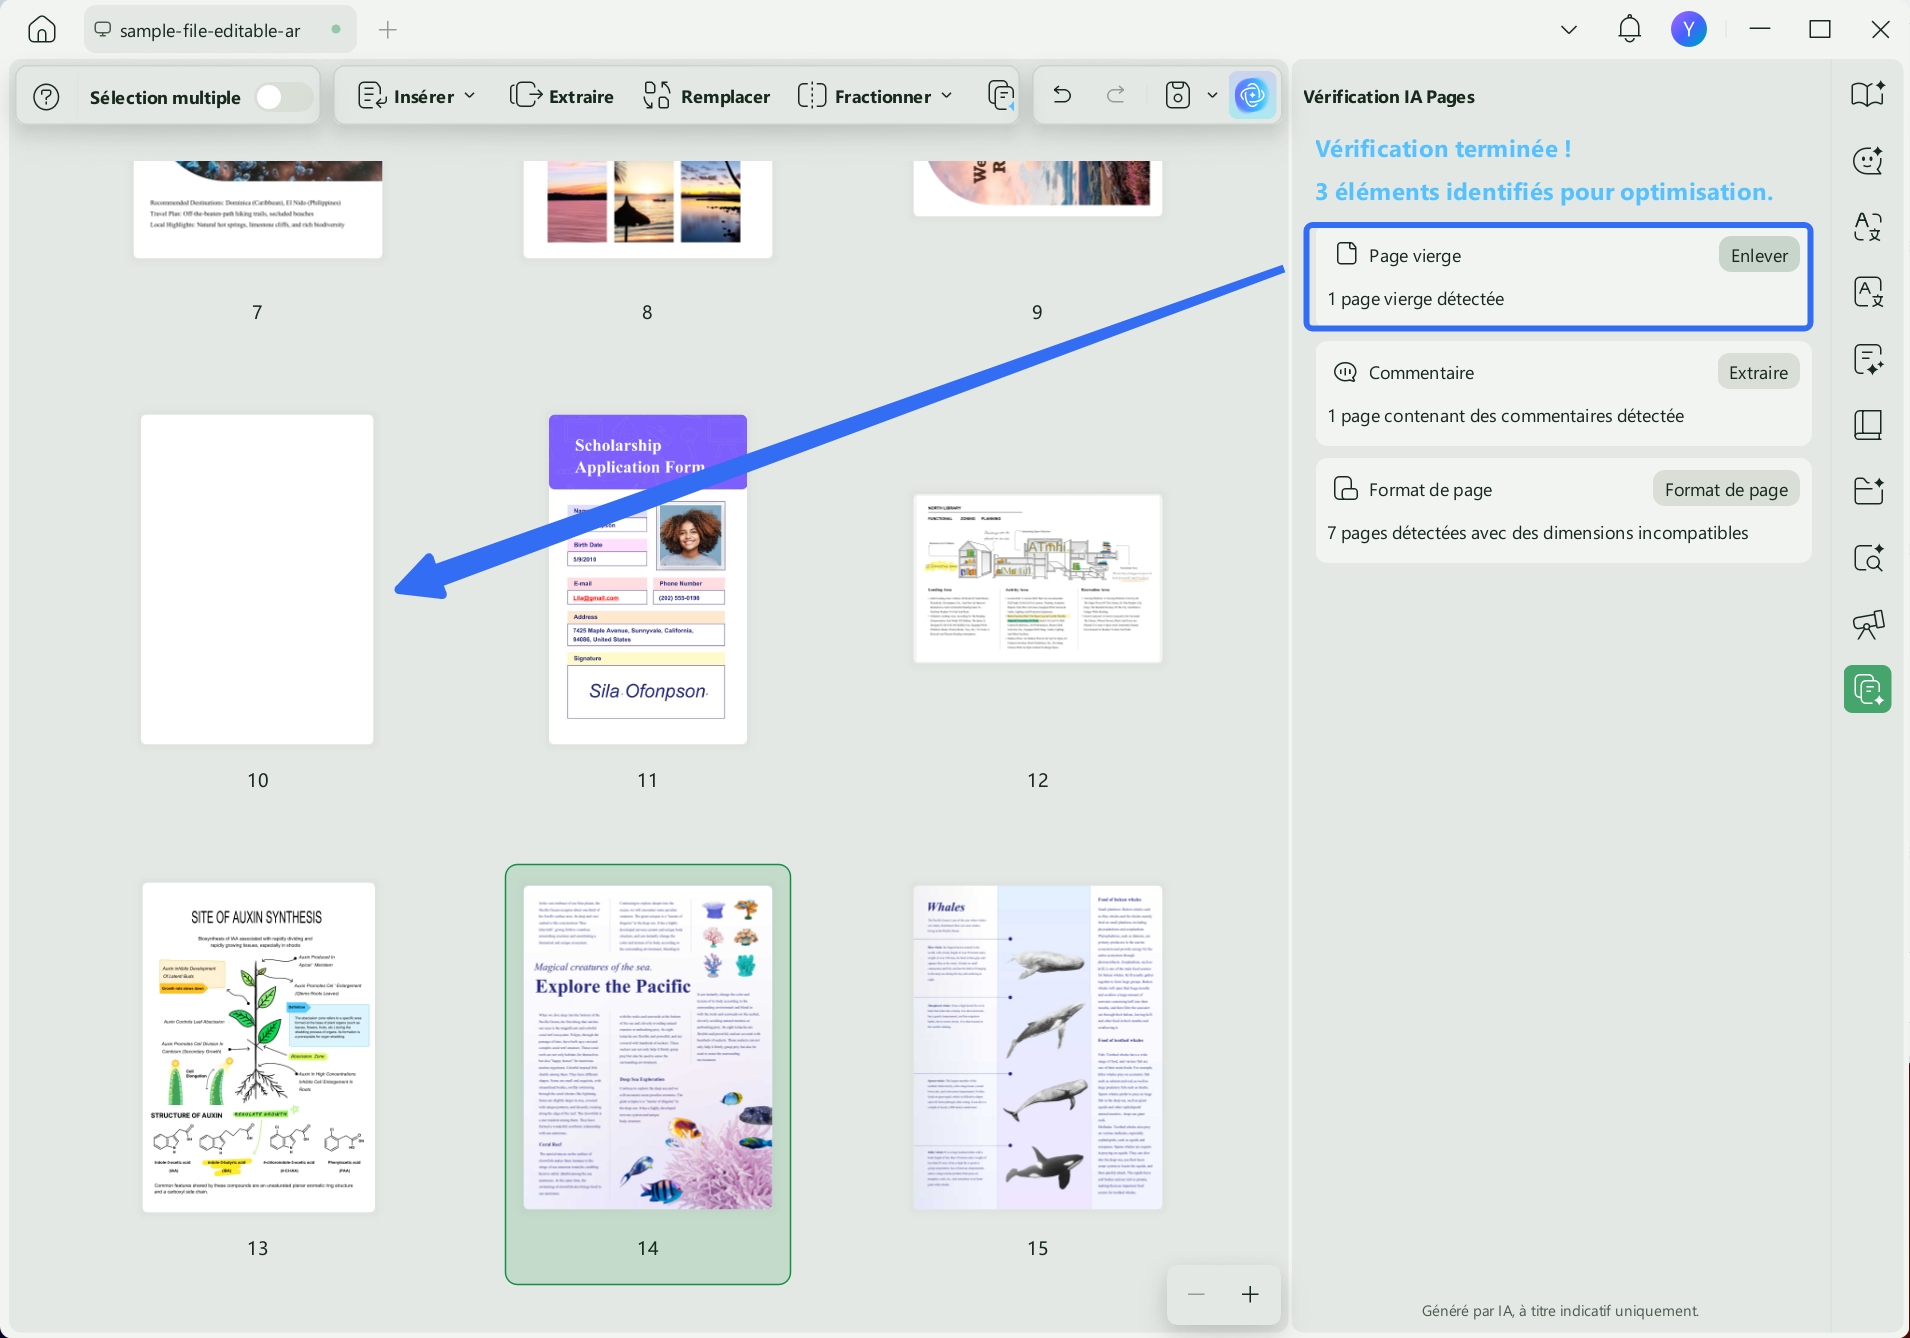Open the help question mark icon
Screen dimensions: 1910x1338
tap(46, 97)
